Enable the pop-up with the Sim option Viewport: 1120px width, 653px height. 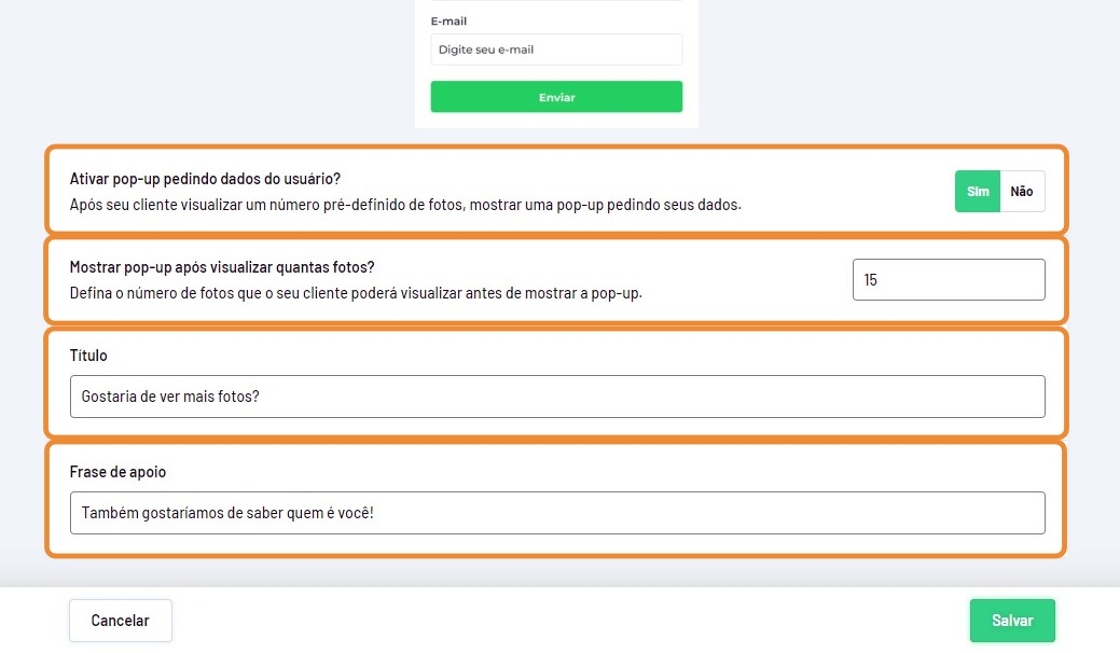(977, 191)
